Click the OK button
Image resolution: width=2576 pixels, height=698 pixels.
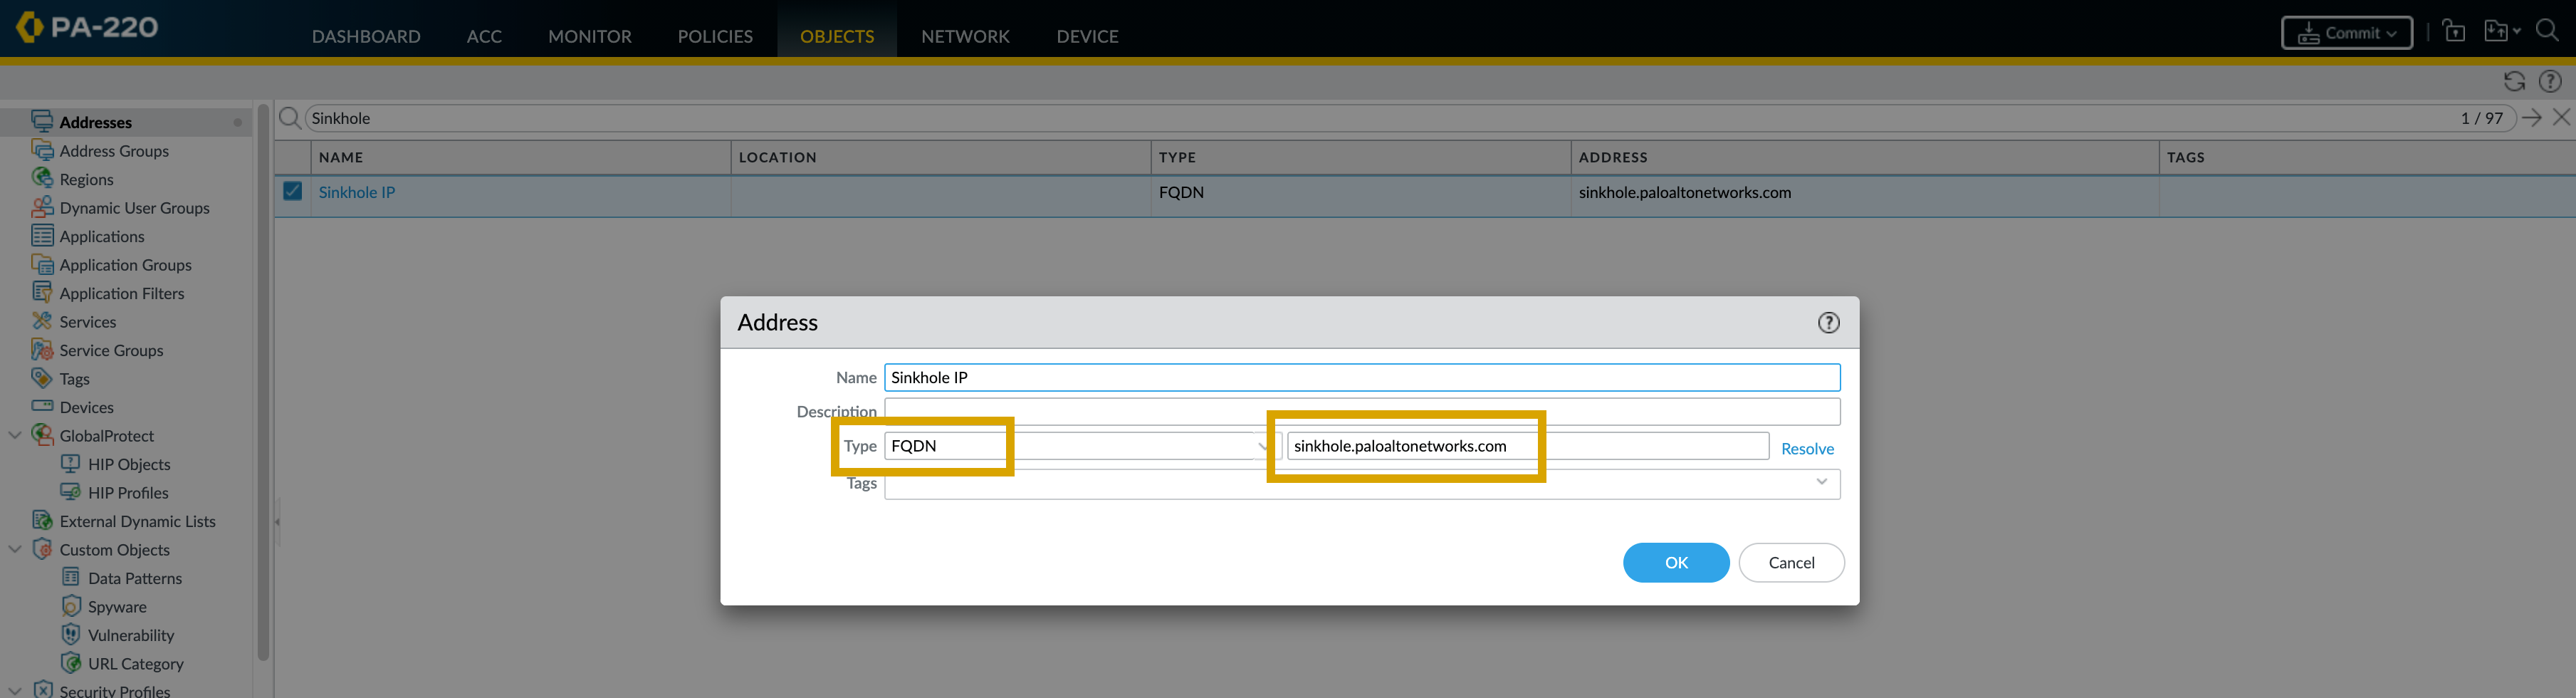pos(1675,563)
